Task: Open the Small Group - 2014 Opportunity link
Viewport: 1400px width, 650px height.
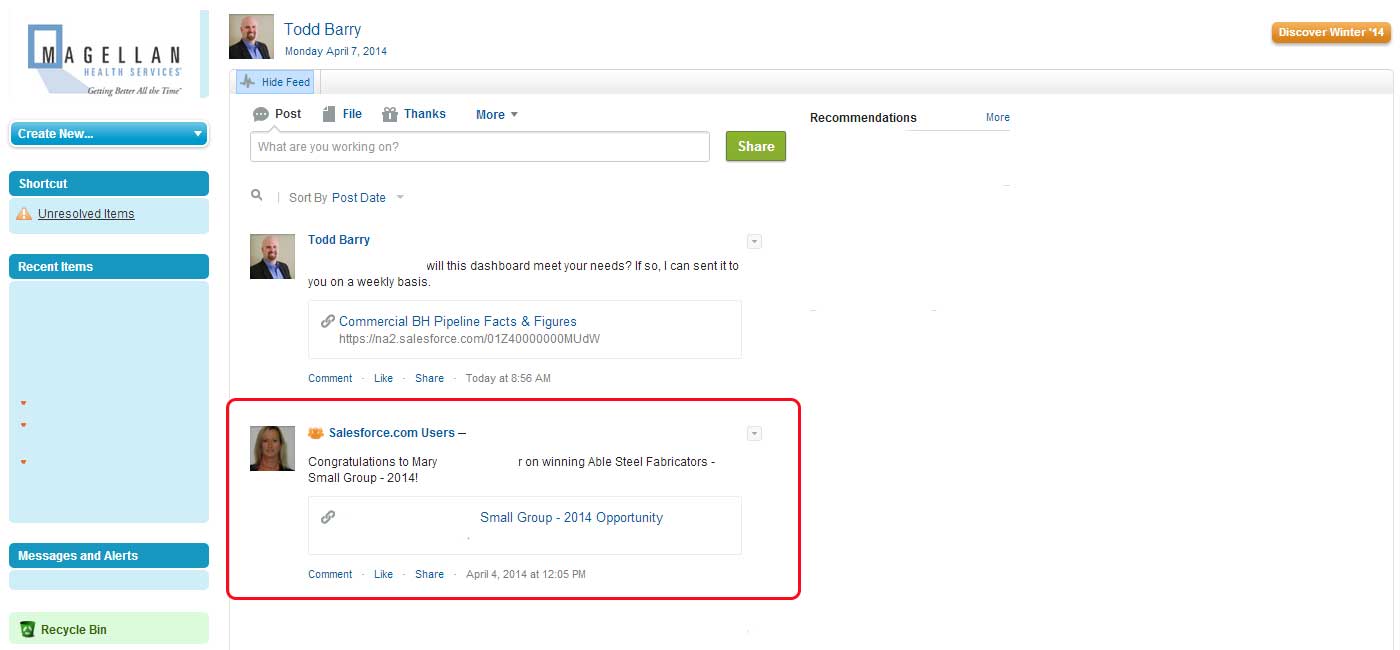Action: click(571, 517)
